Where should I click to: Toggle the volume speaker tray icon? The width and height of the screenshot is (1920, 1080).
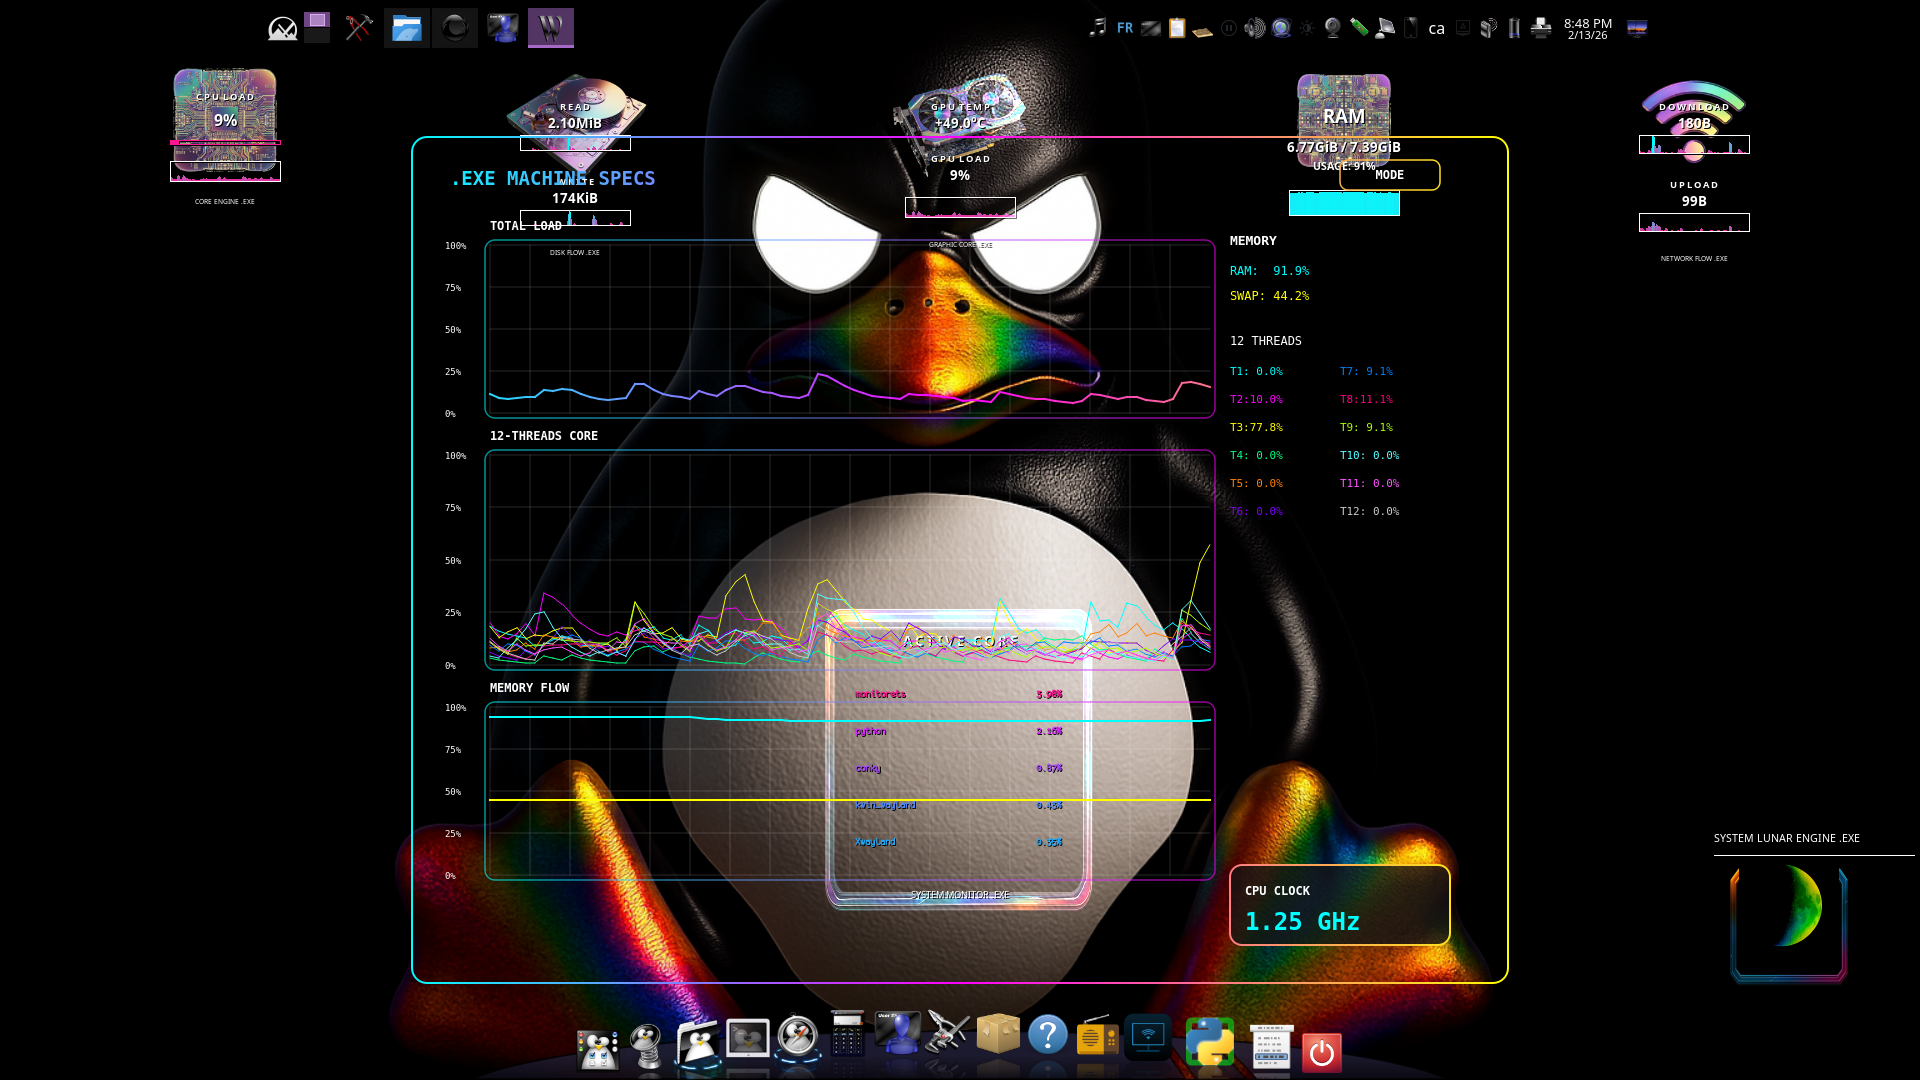tap(1254, 28)
